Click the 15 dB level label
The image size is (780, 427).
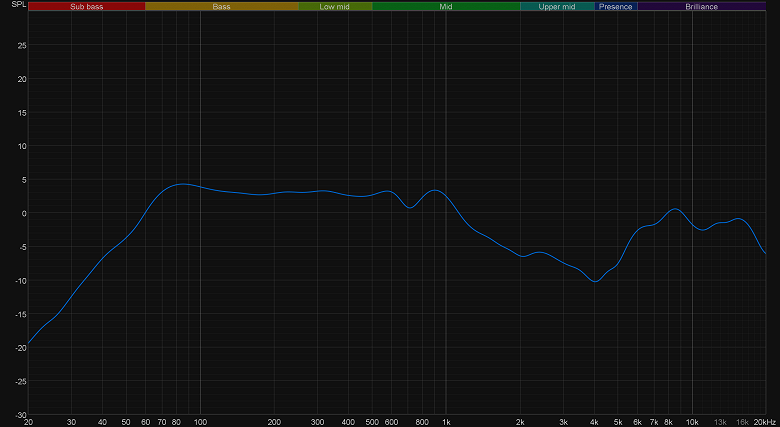click(22, 112)
